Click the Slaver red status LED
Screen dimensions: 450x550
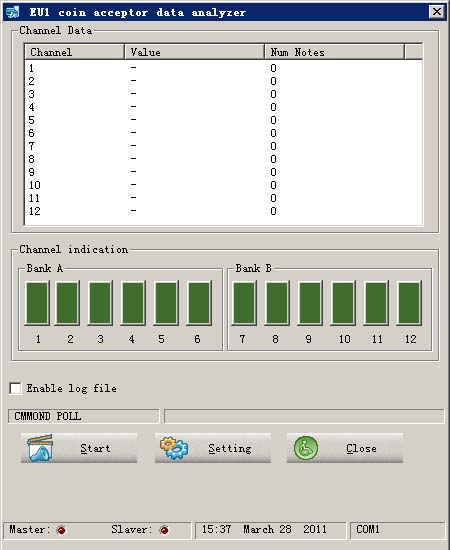(x=164, y=530)
